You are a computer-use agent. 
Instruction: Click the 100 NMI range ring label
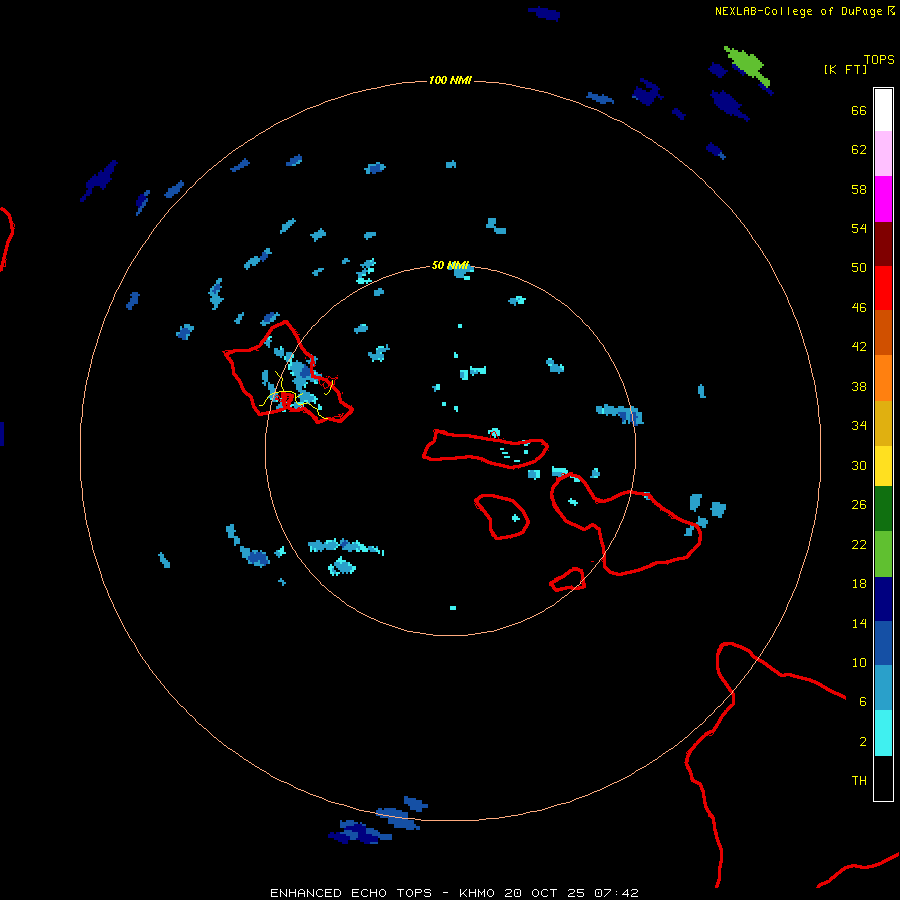click(x=450, y=80)
